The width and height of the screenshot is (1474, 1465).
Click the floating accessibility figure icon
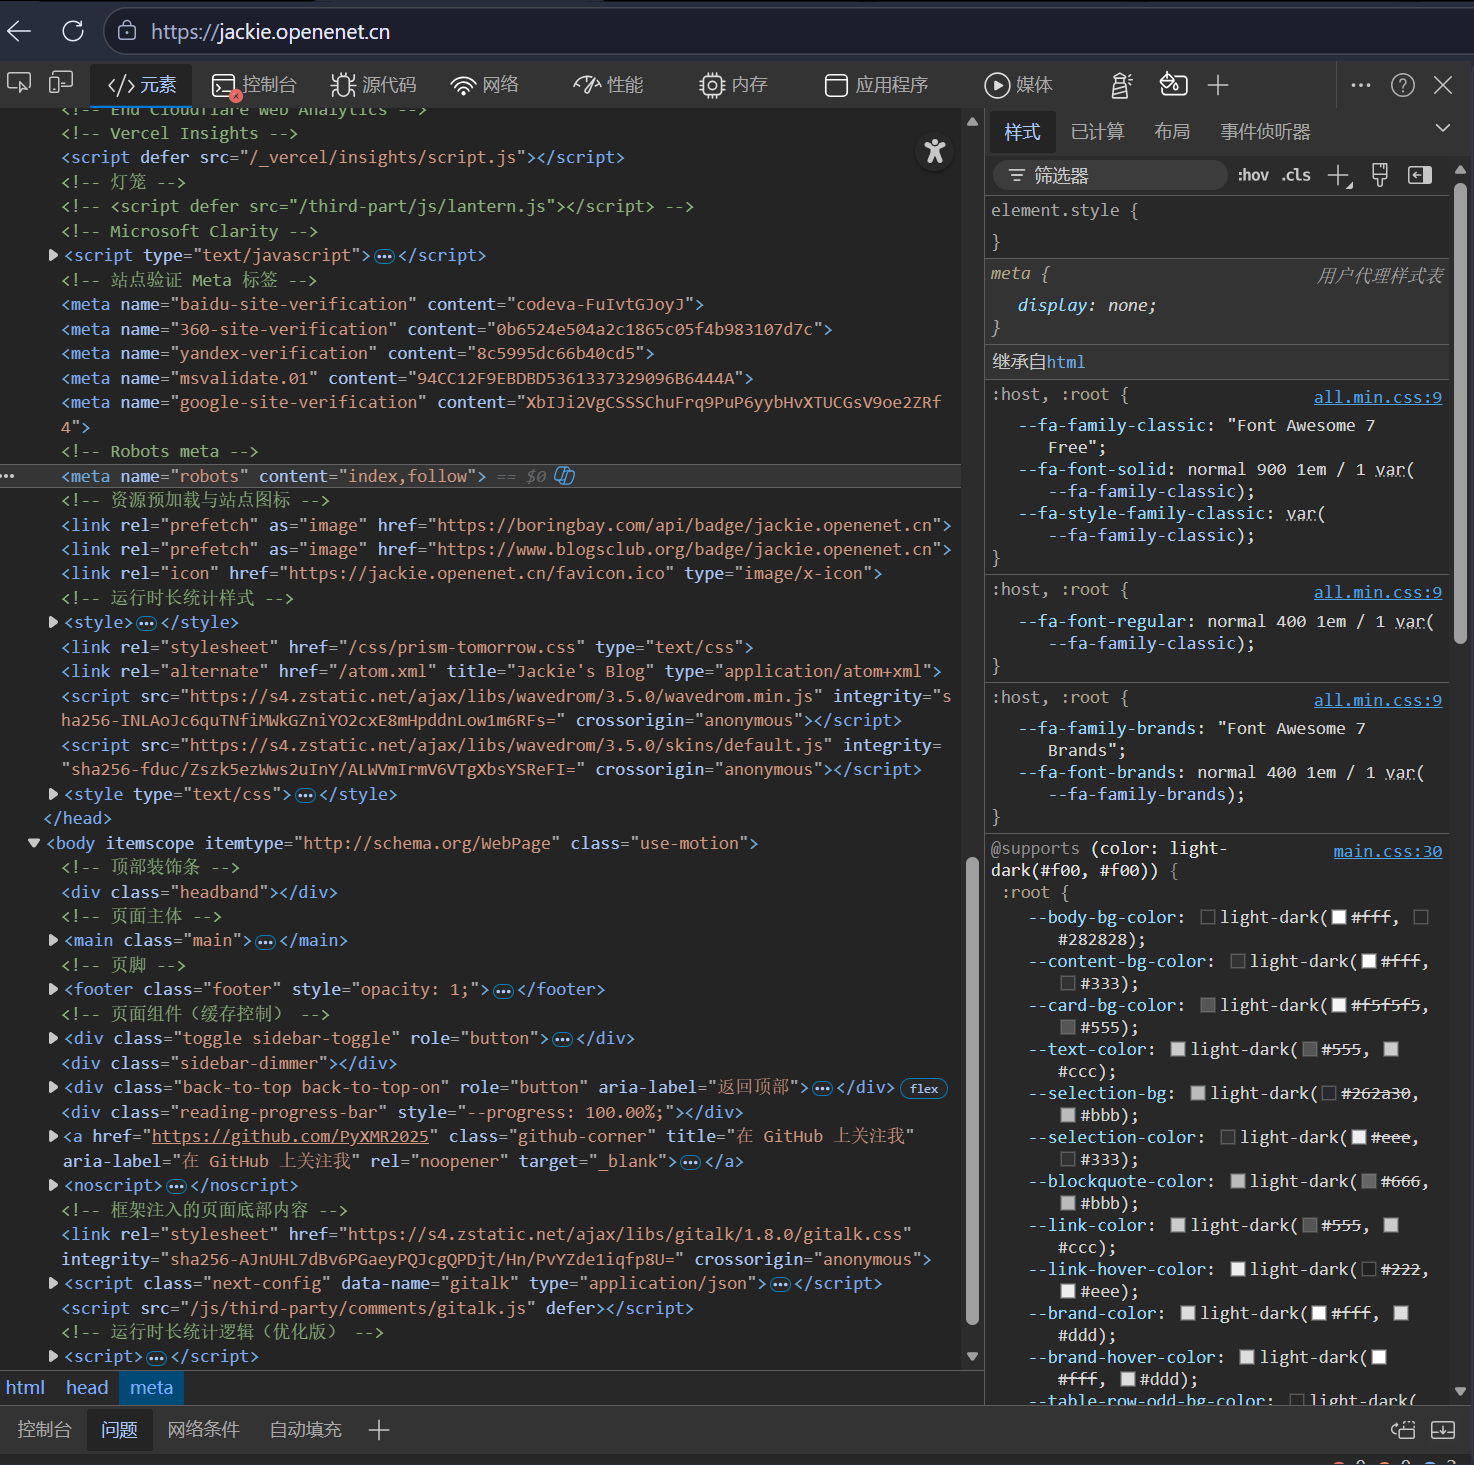934,152
